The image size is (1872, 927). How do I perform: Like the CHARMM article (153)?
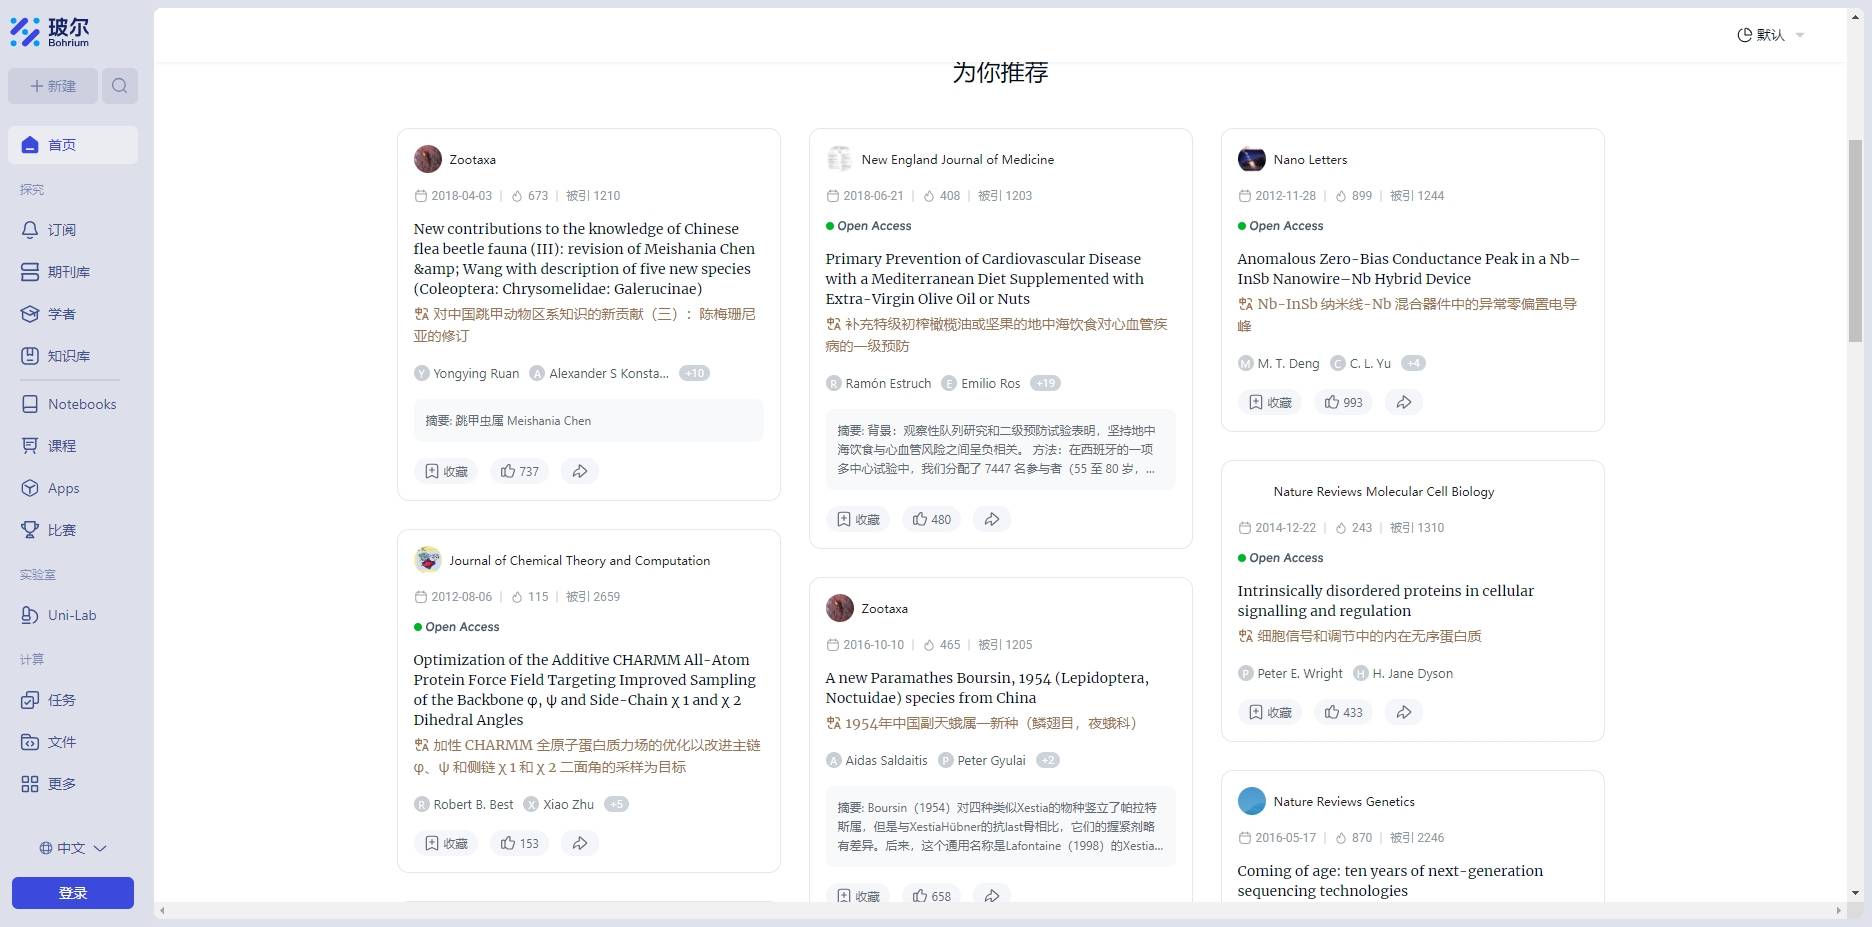(520, 843)
